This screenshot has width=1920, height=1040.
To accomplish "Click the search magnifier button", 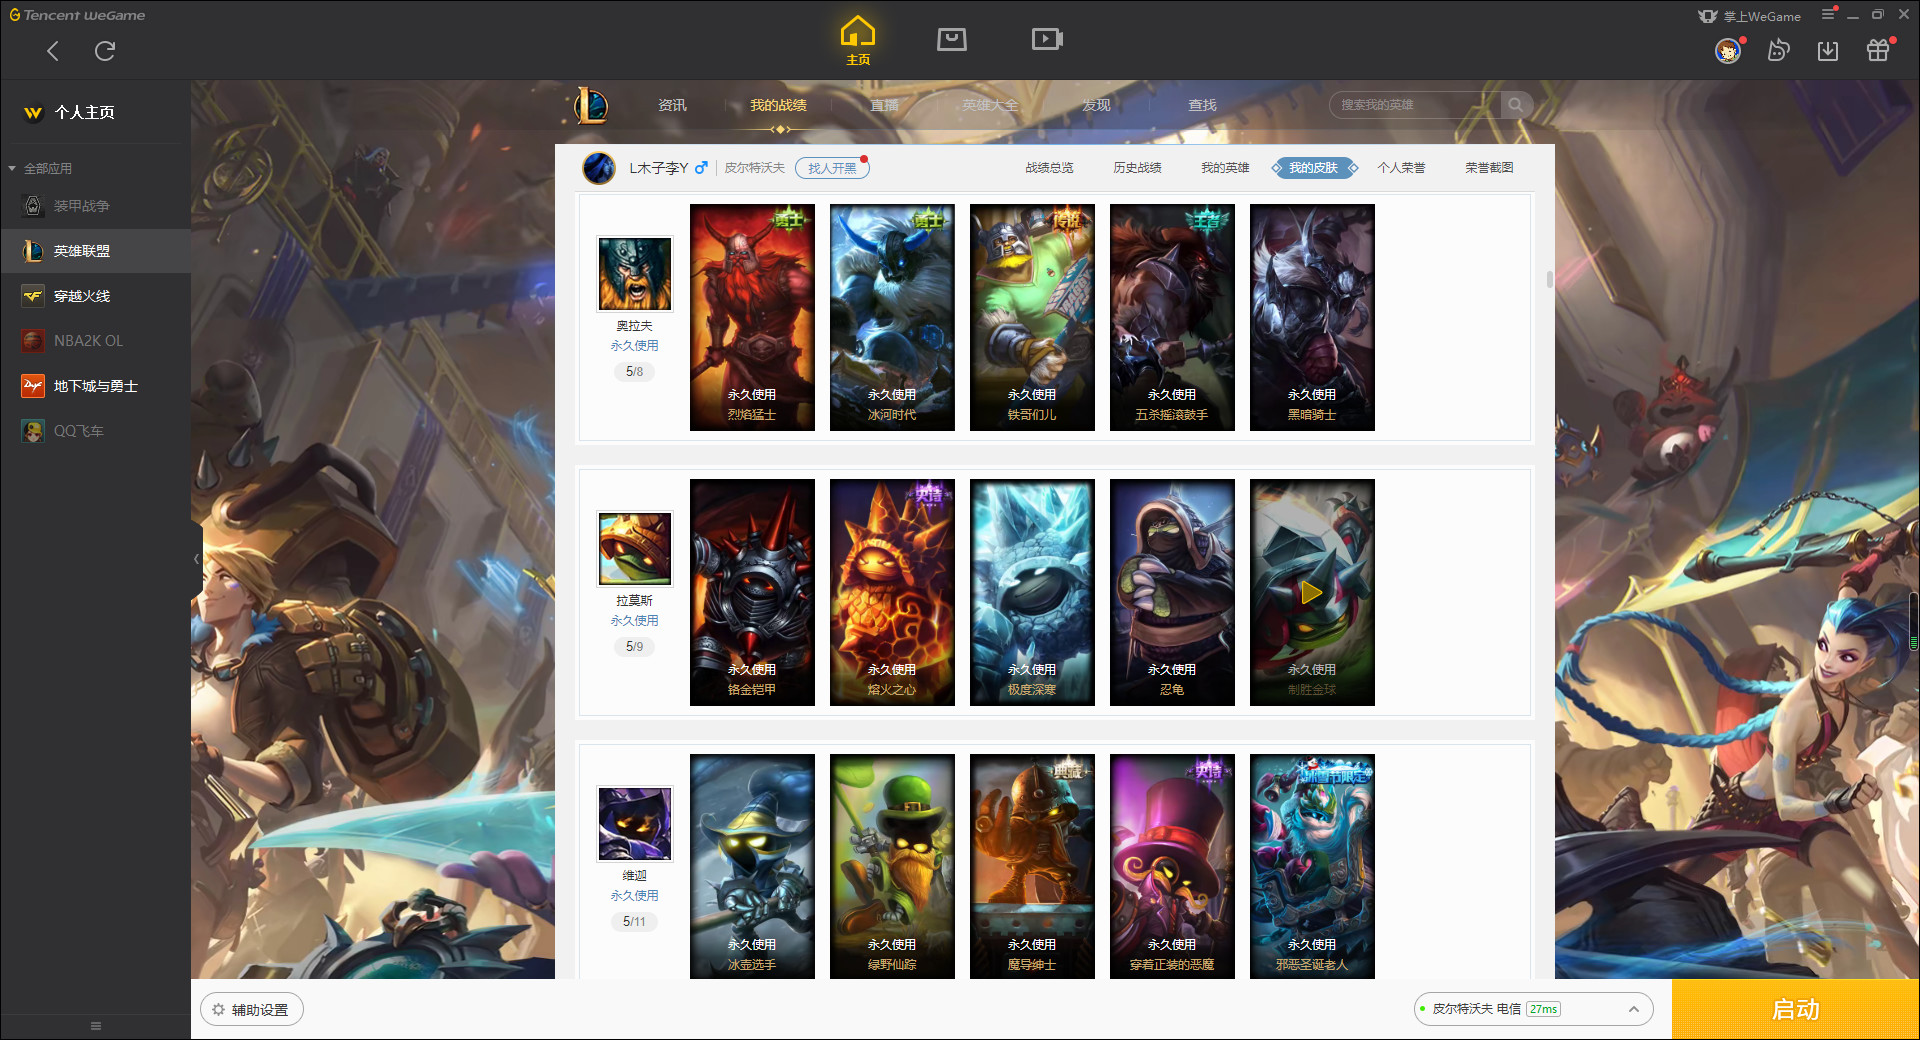I will click(1516, 105).
